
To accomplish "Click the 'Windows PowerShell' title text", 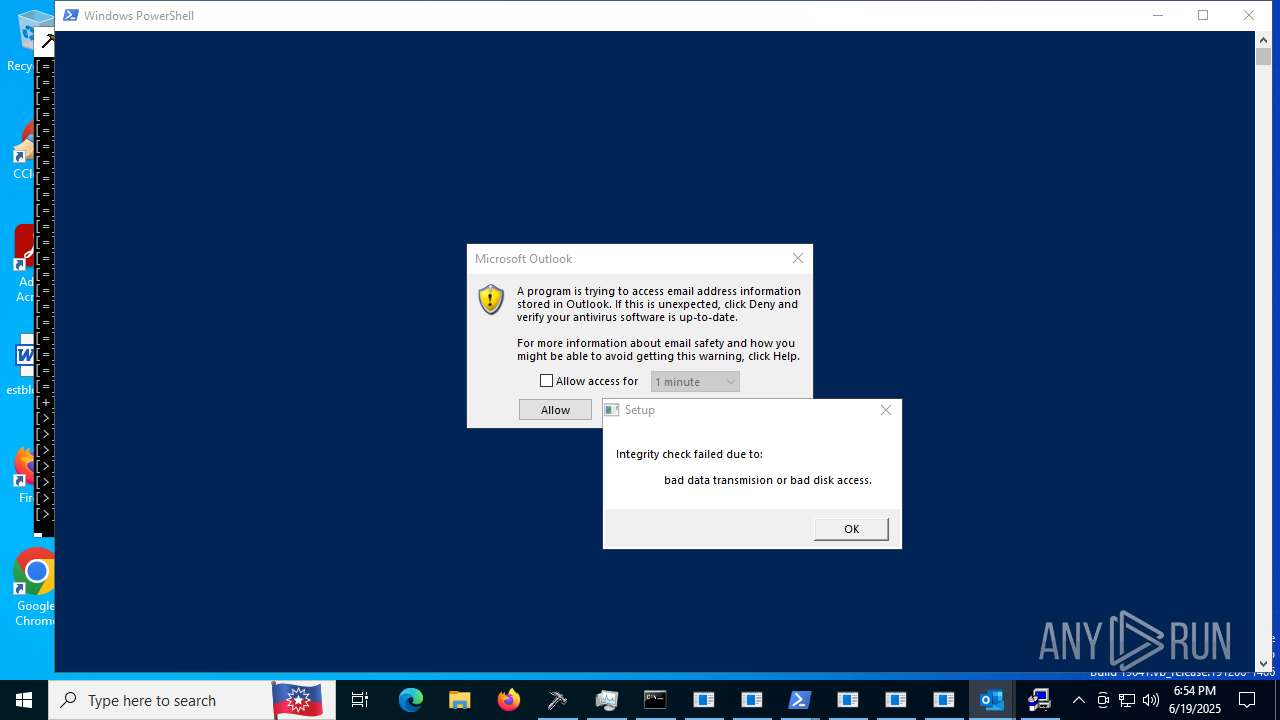I will coord(139,15).
